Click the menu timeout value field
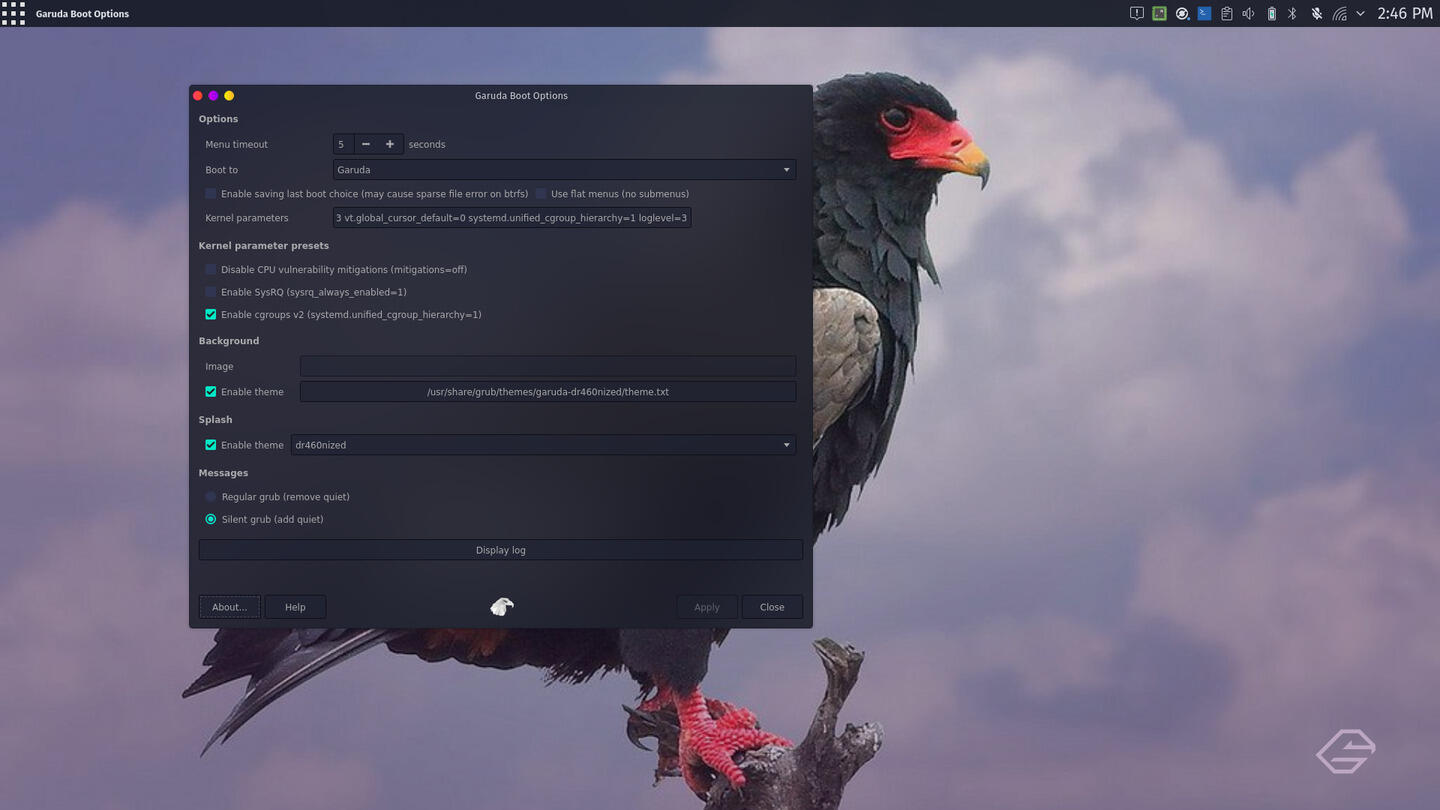 click(343, 144)
